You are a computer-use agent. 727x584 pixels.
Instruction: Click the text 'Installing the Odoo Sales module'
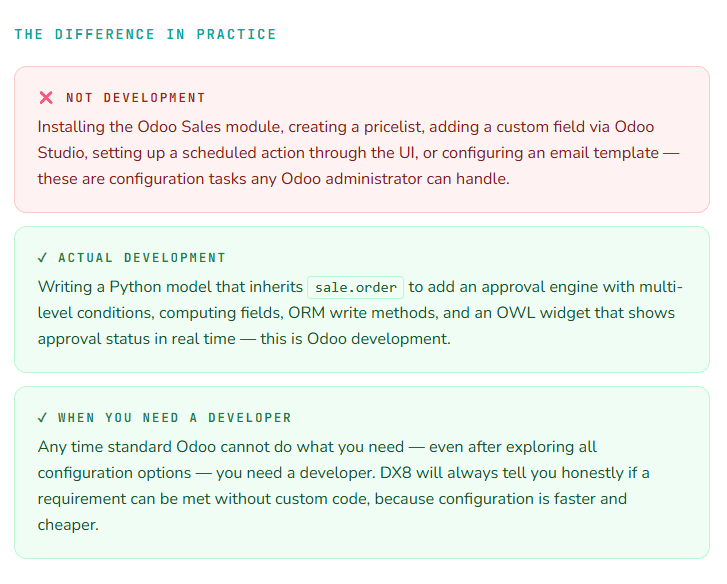160,127
